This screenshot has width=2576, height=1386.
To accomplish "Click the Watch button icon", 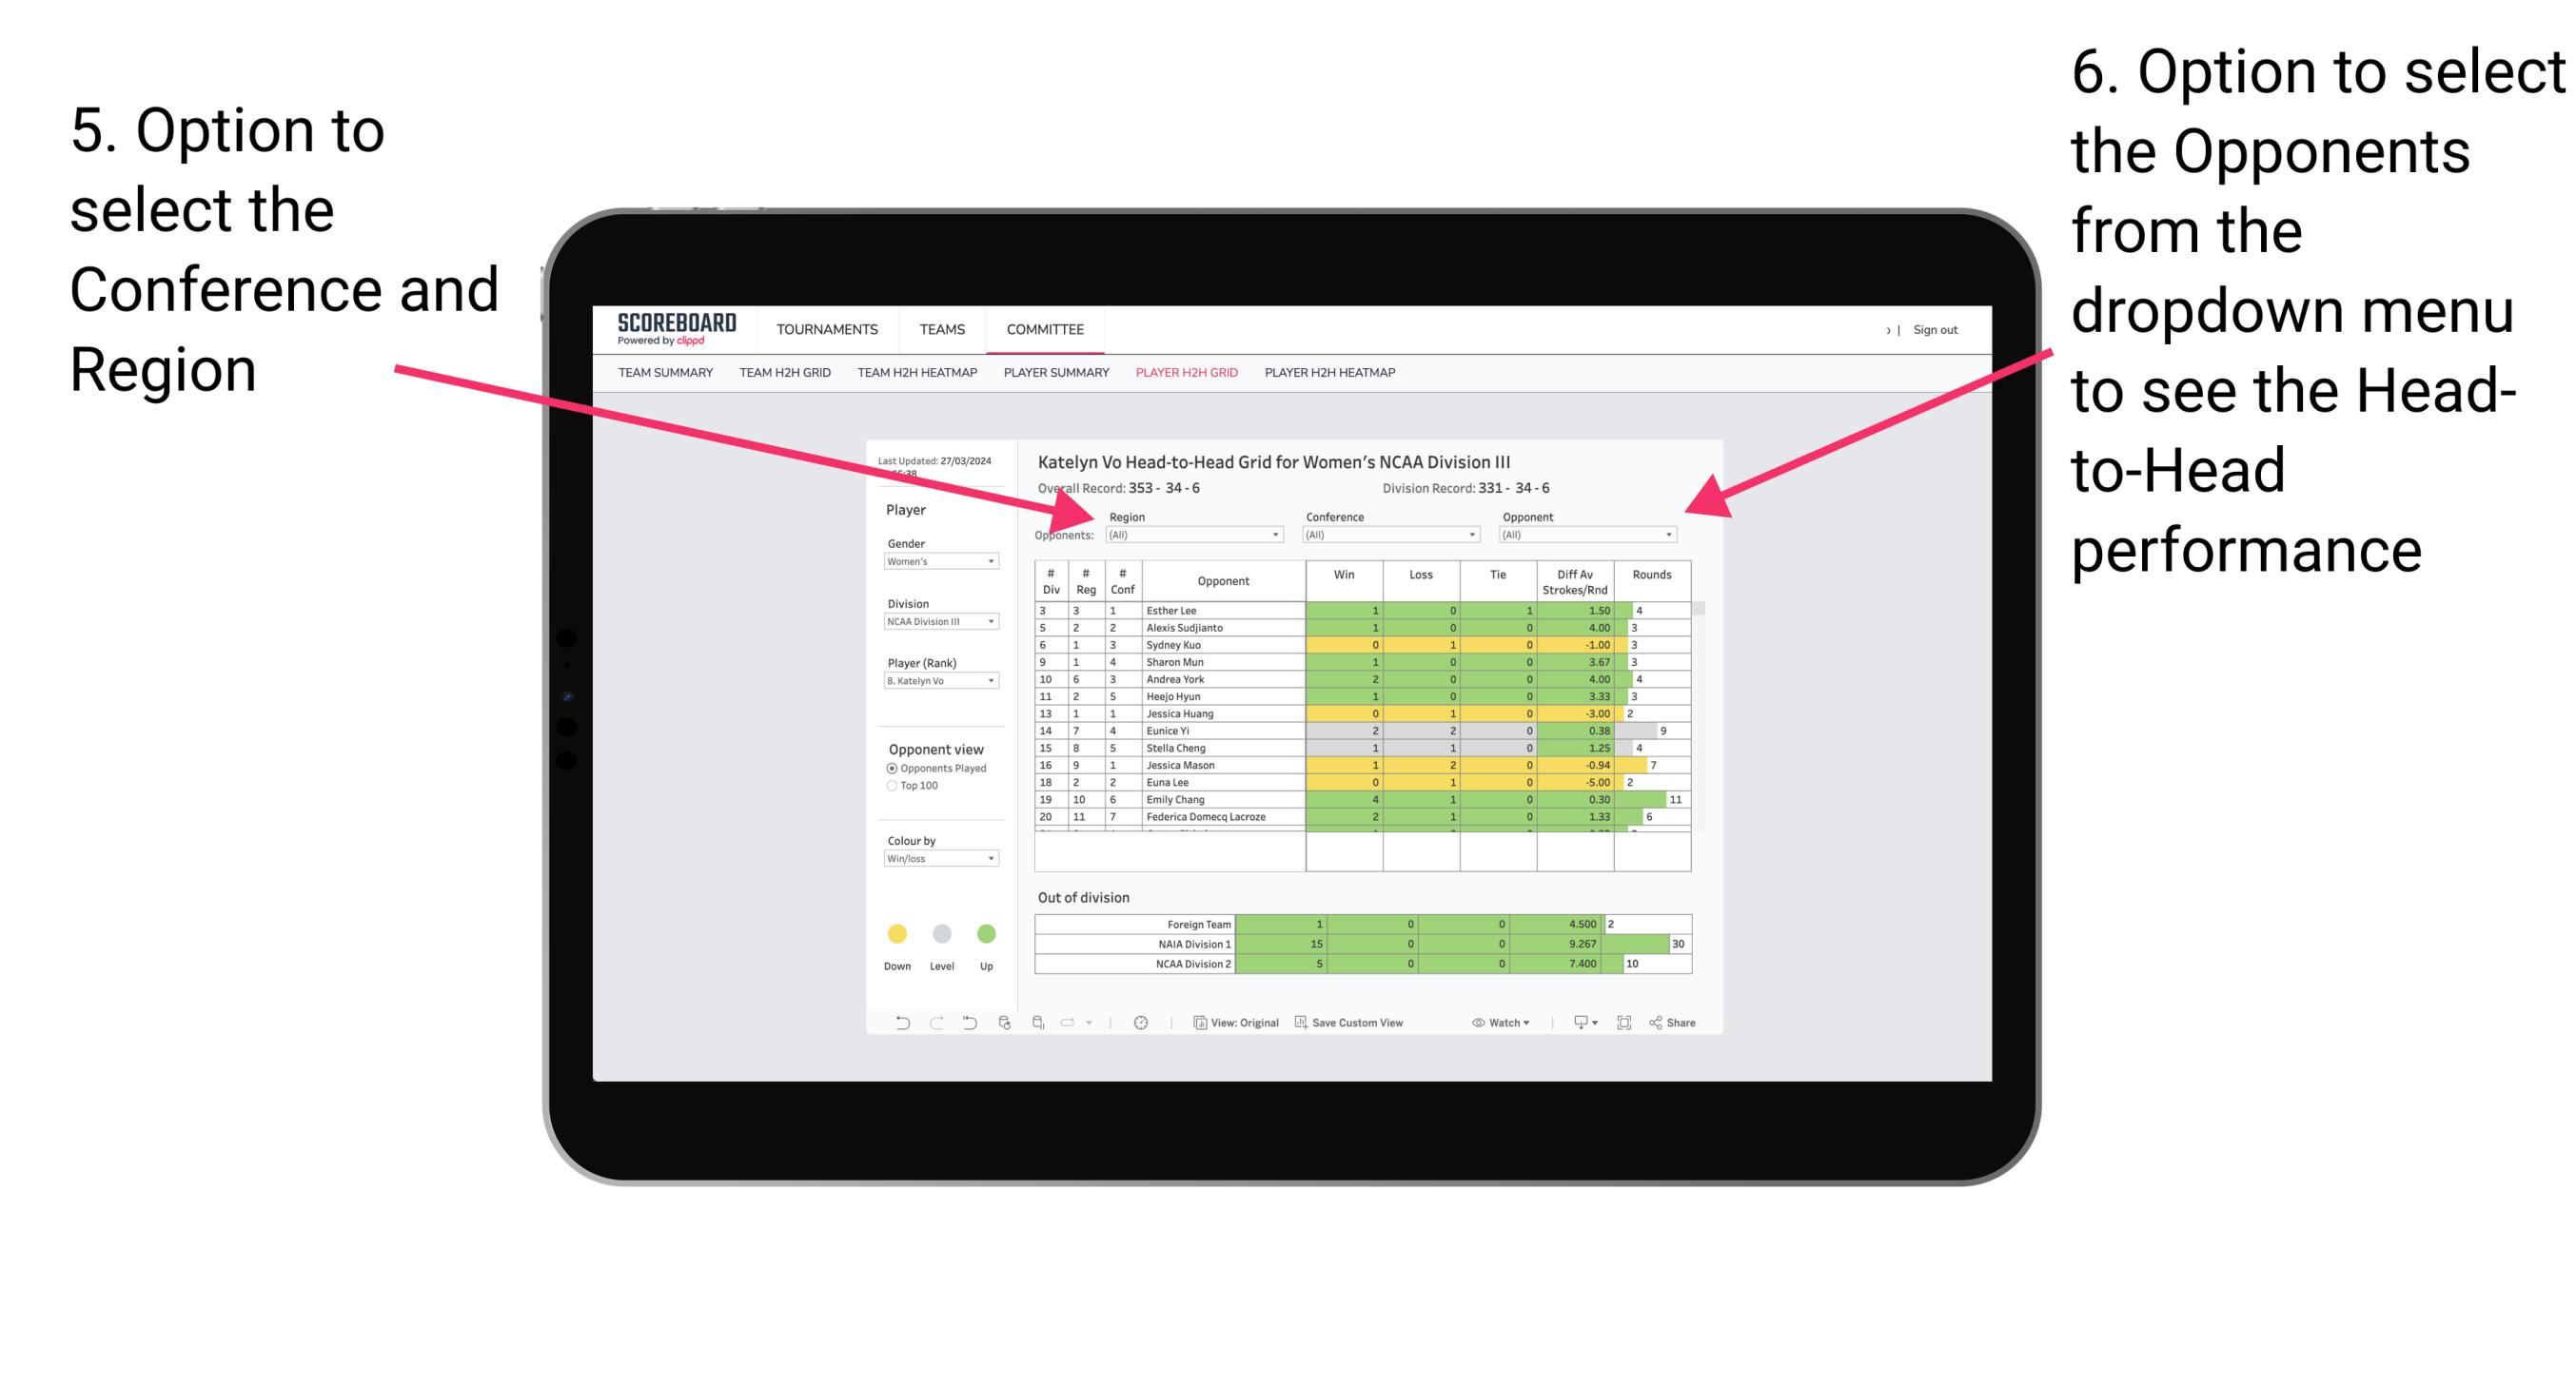I will [1473, 1025].
